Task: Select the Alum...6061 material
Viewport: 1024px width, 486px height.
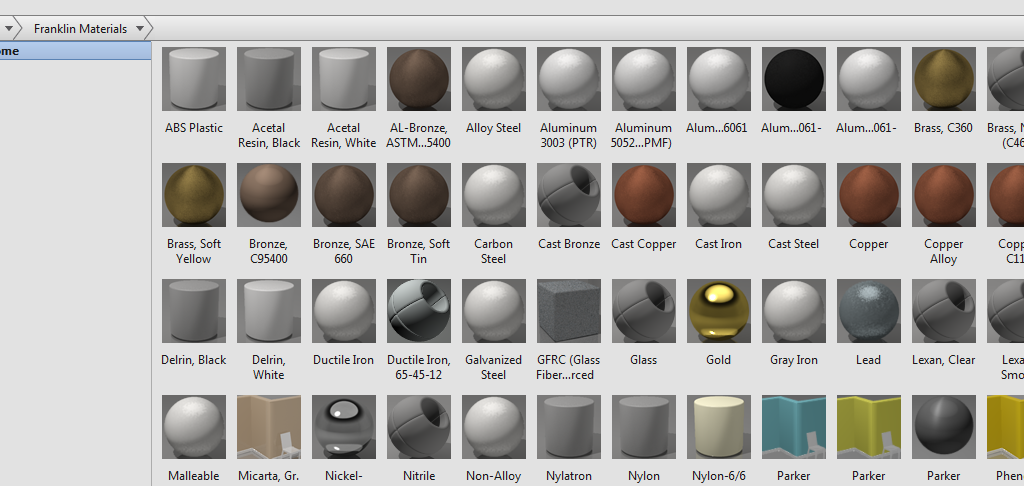Action: point(719,78)
